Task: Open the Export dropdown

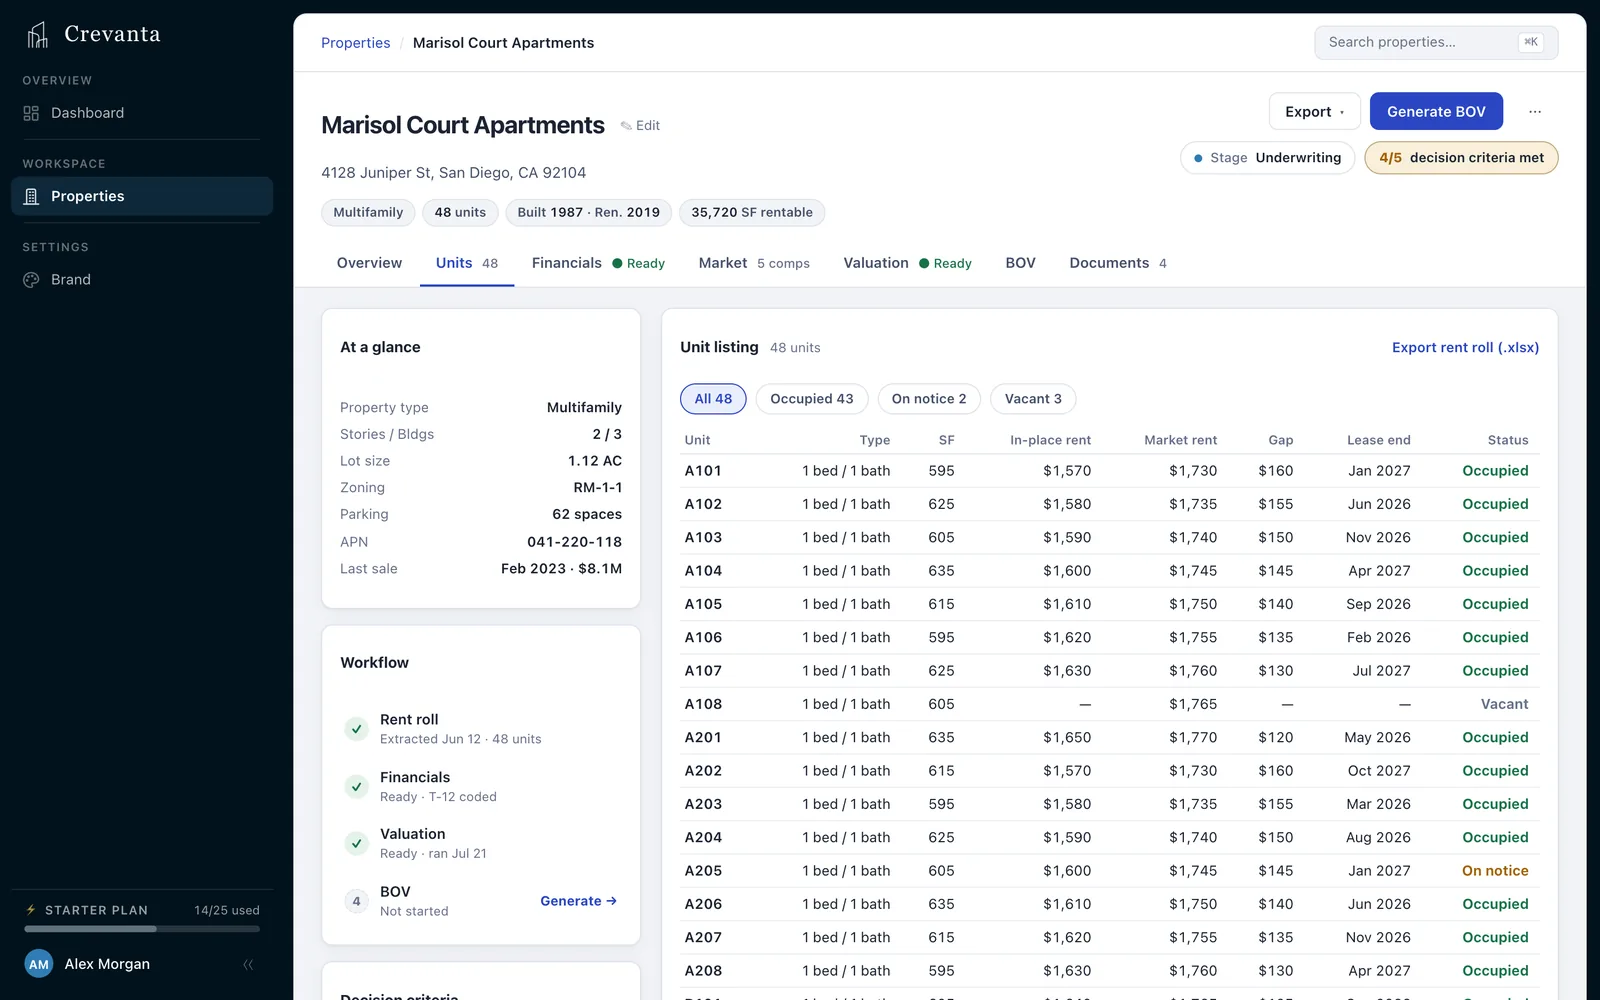Action: tap(1314, 112)
